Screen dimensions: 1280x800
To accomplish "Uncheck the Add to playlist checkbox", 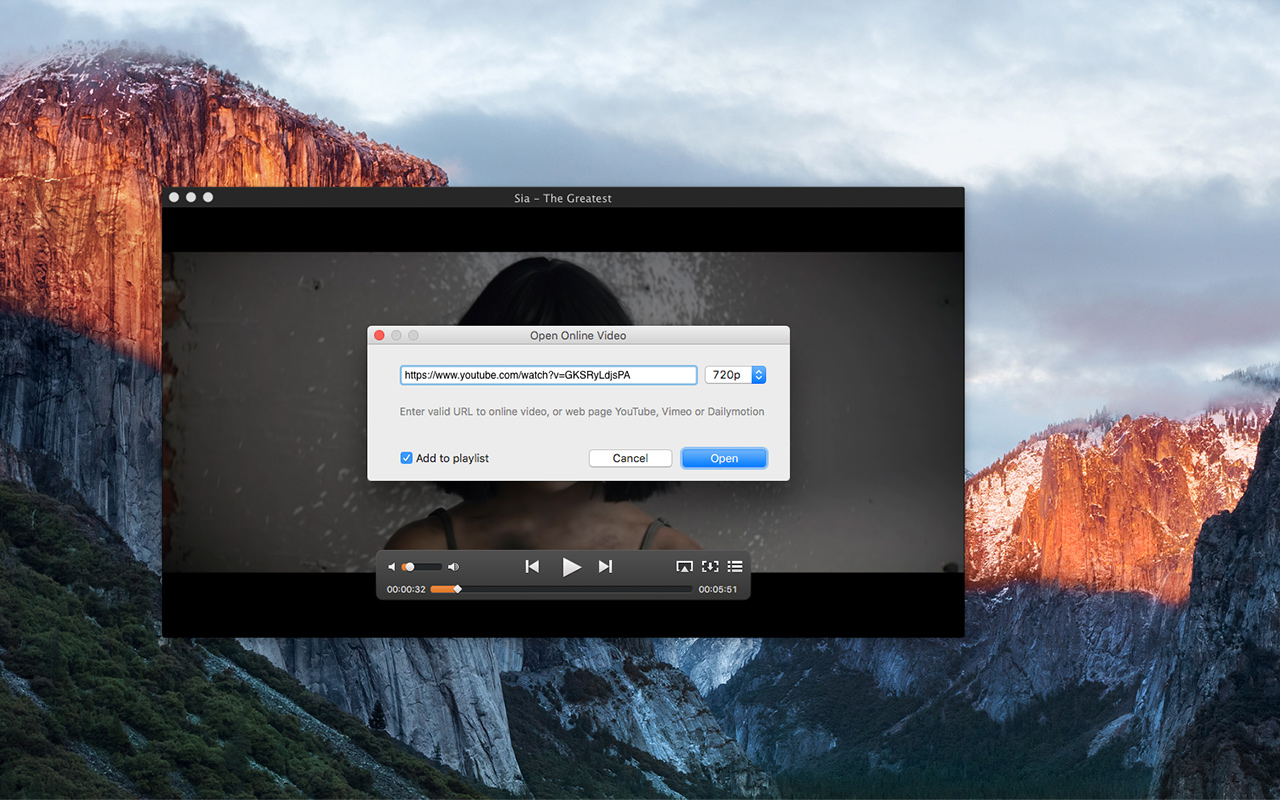I will pyautogui.click(x=406, y=458).
